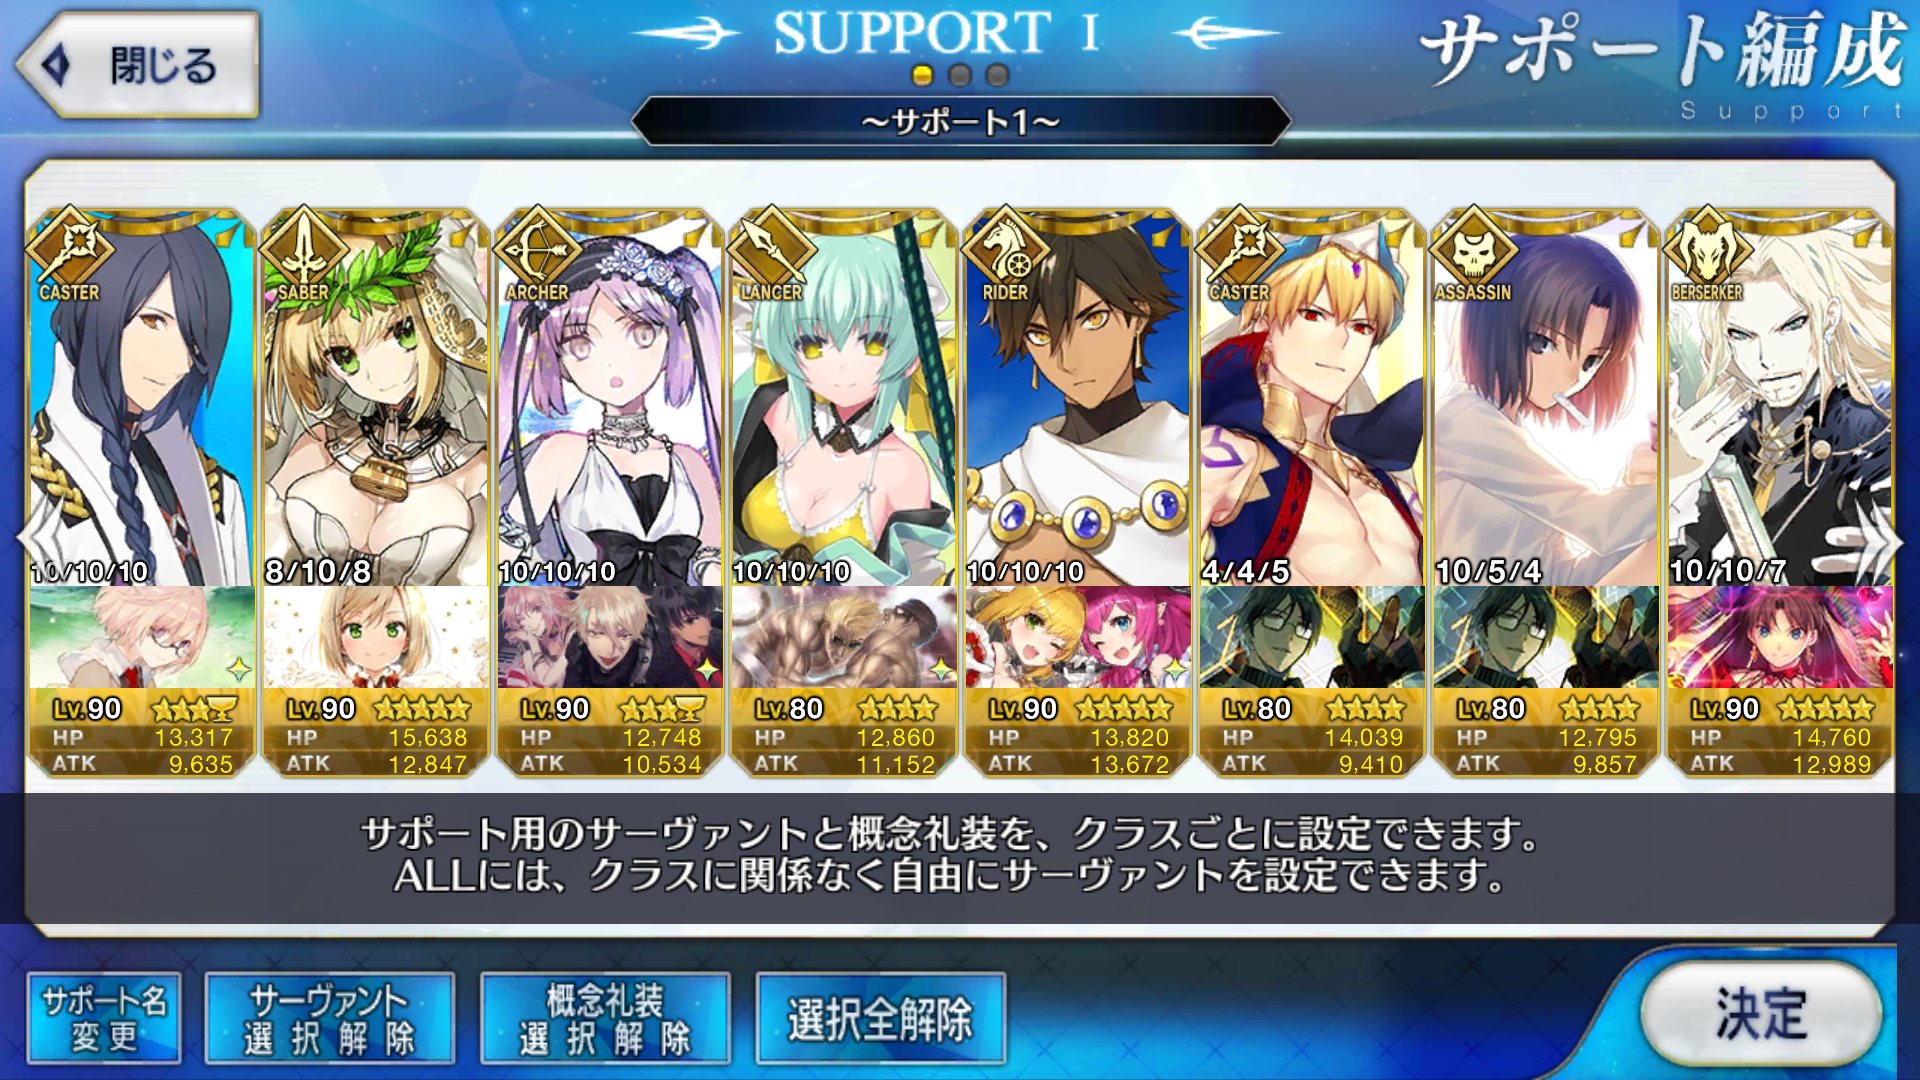Tap the 概念礼装選択解除 button

pyautogui.click(x=605, y=1018)
